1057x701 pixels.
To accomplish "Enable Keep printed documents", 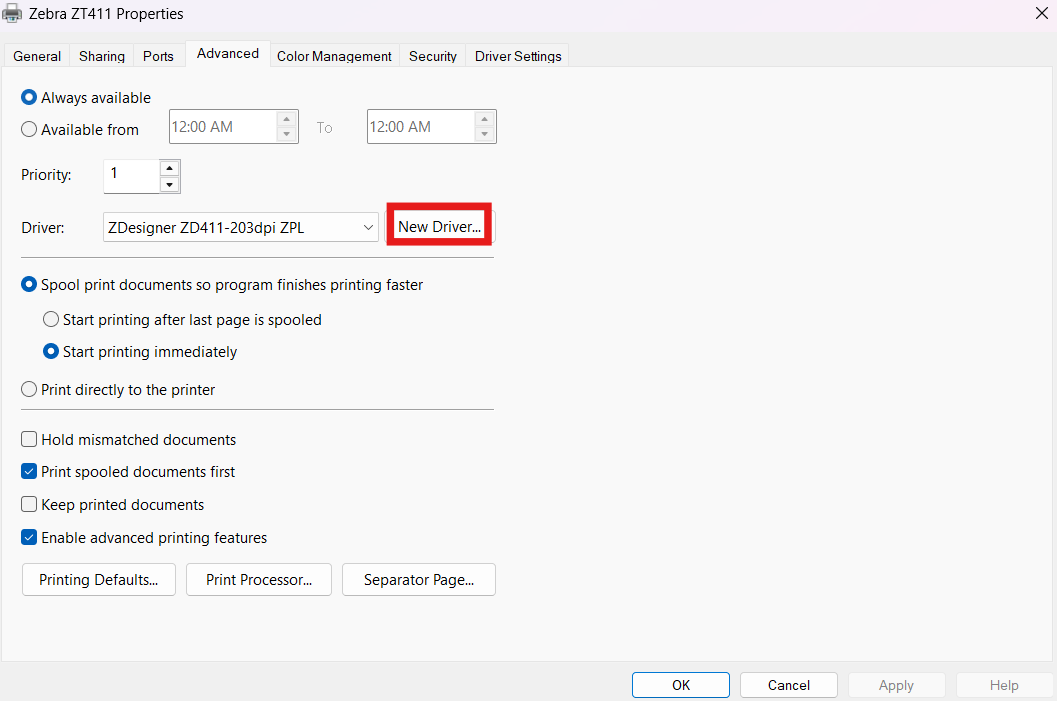I will click(x=29, y=504).
